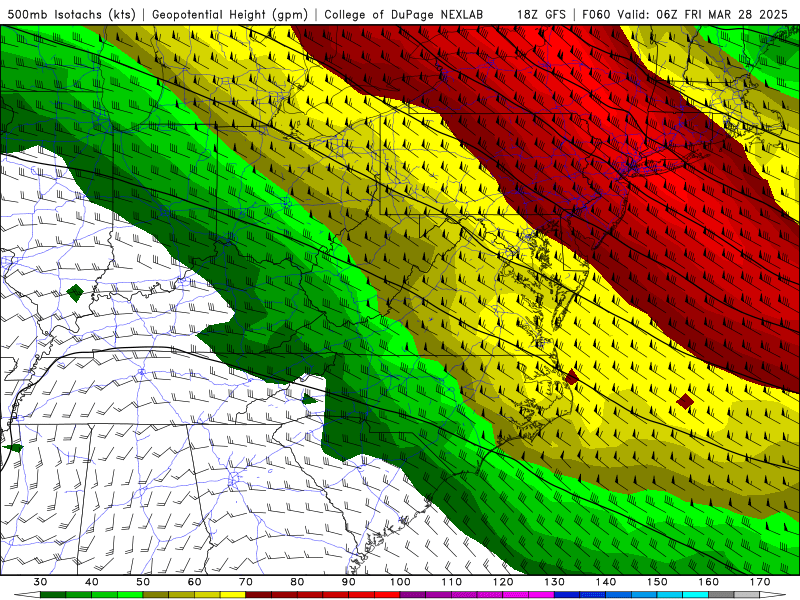The width and height of the screenshot is (800, 600).
Task: Click the '30' value on the color scale
Action: [40, 582]
